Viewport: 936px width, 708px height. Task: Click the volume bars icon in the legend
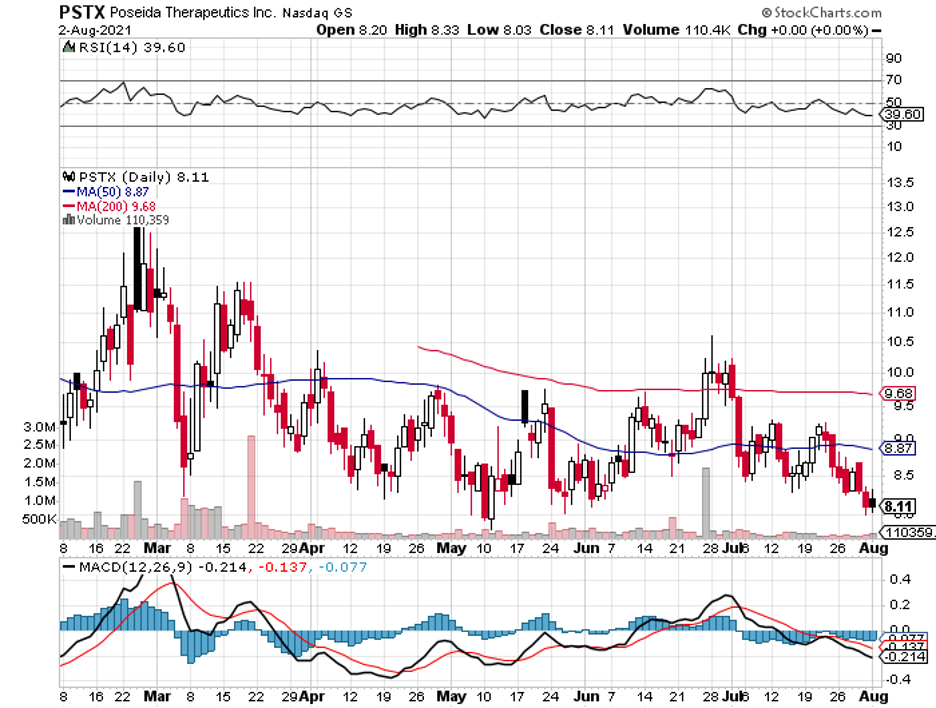pyautogui.click(x=67, y=218)
